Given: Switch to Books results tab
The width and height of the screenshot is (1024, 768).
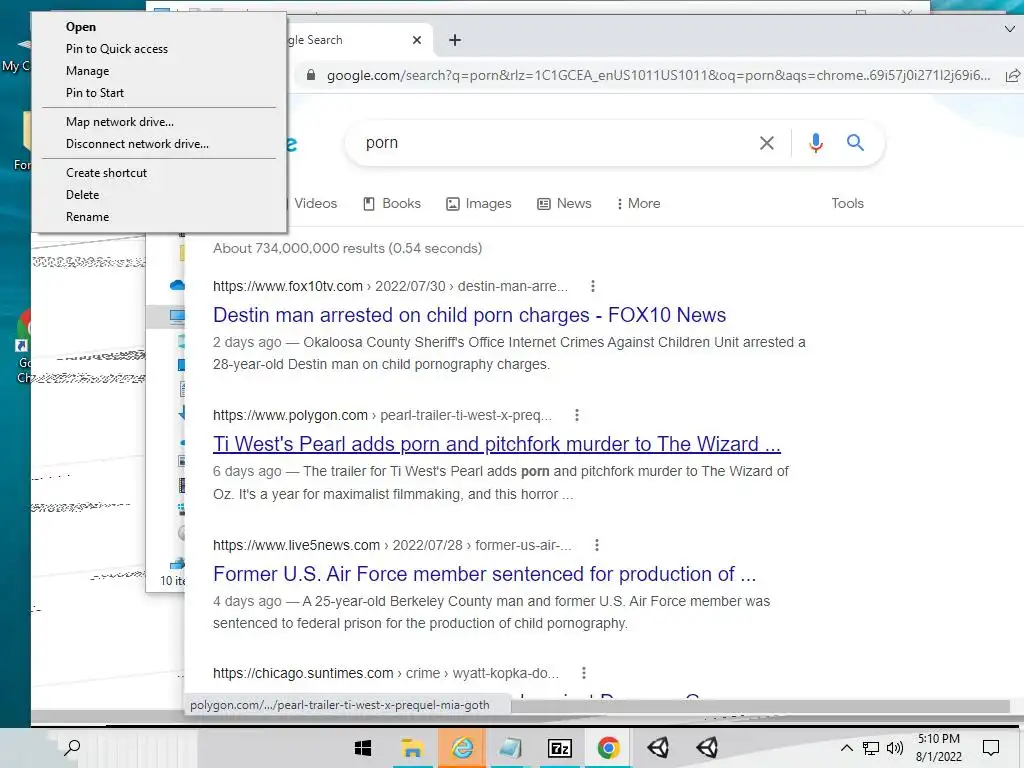Looking at the screenshot, I should point(392,203).
